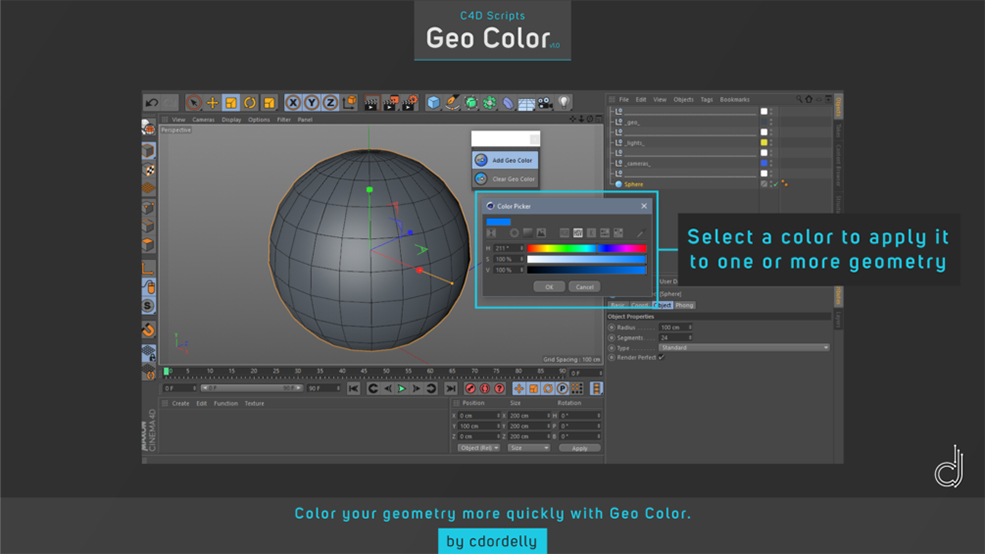985x554 pixels.
Task: Open the viewport Display menu
Action: coord(231,119)
